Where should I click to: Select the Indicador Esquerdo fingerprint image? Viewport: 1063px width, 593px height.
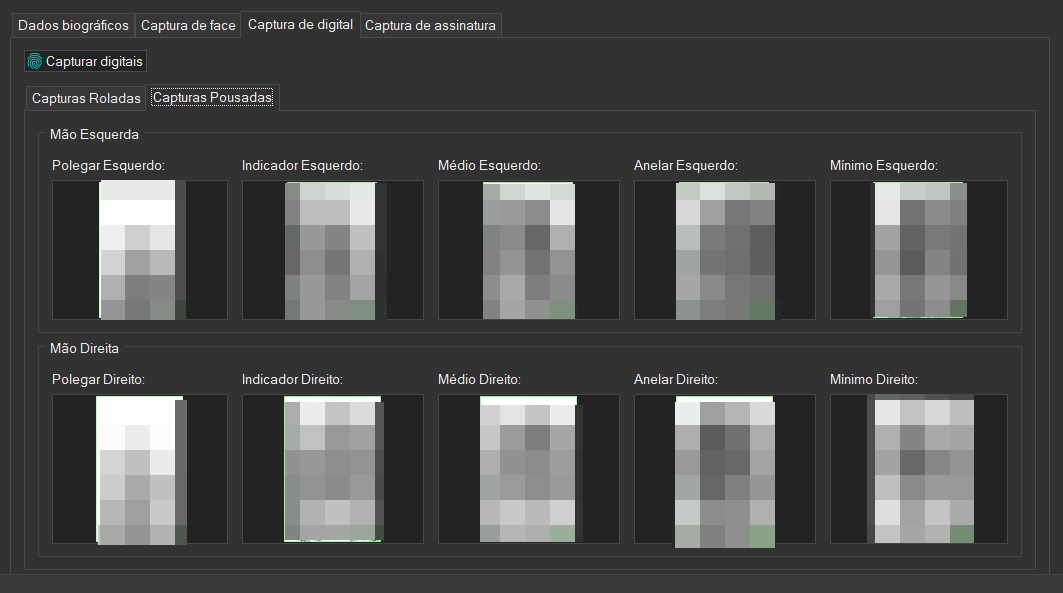[333, 250]
